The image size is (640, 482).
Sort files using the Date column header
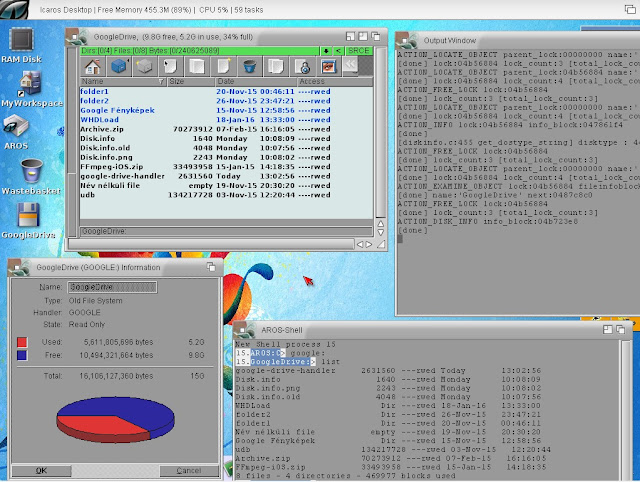[256, 82]
